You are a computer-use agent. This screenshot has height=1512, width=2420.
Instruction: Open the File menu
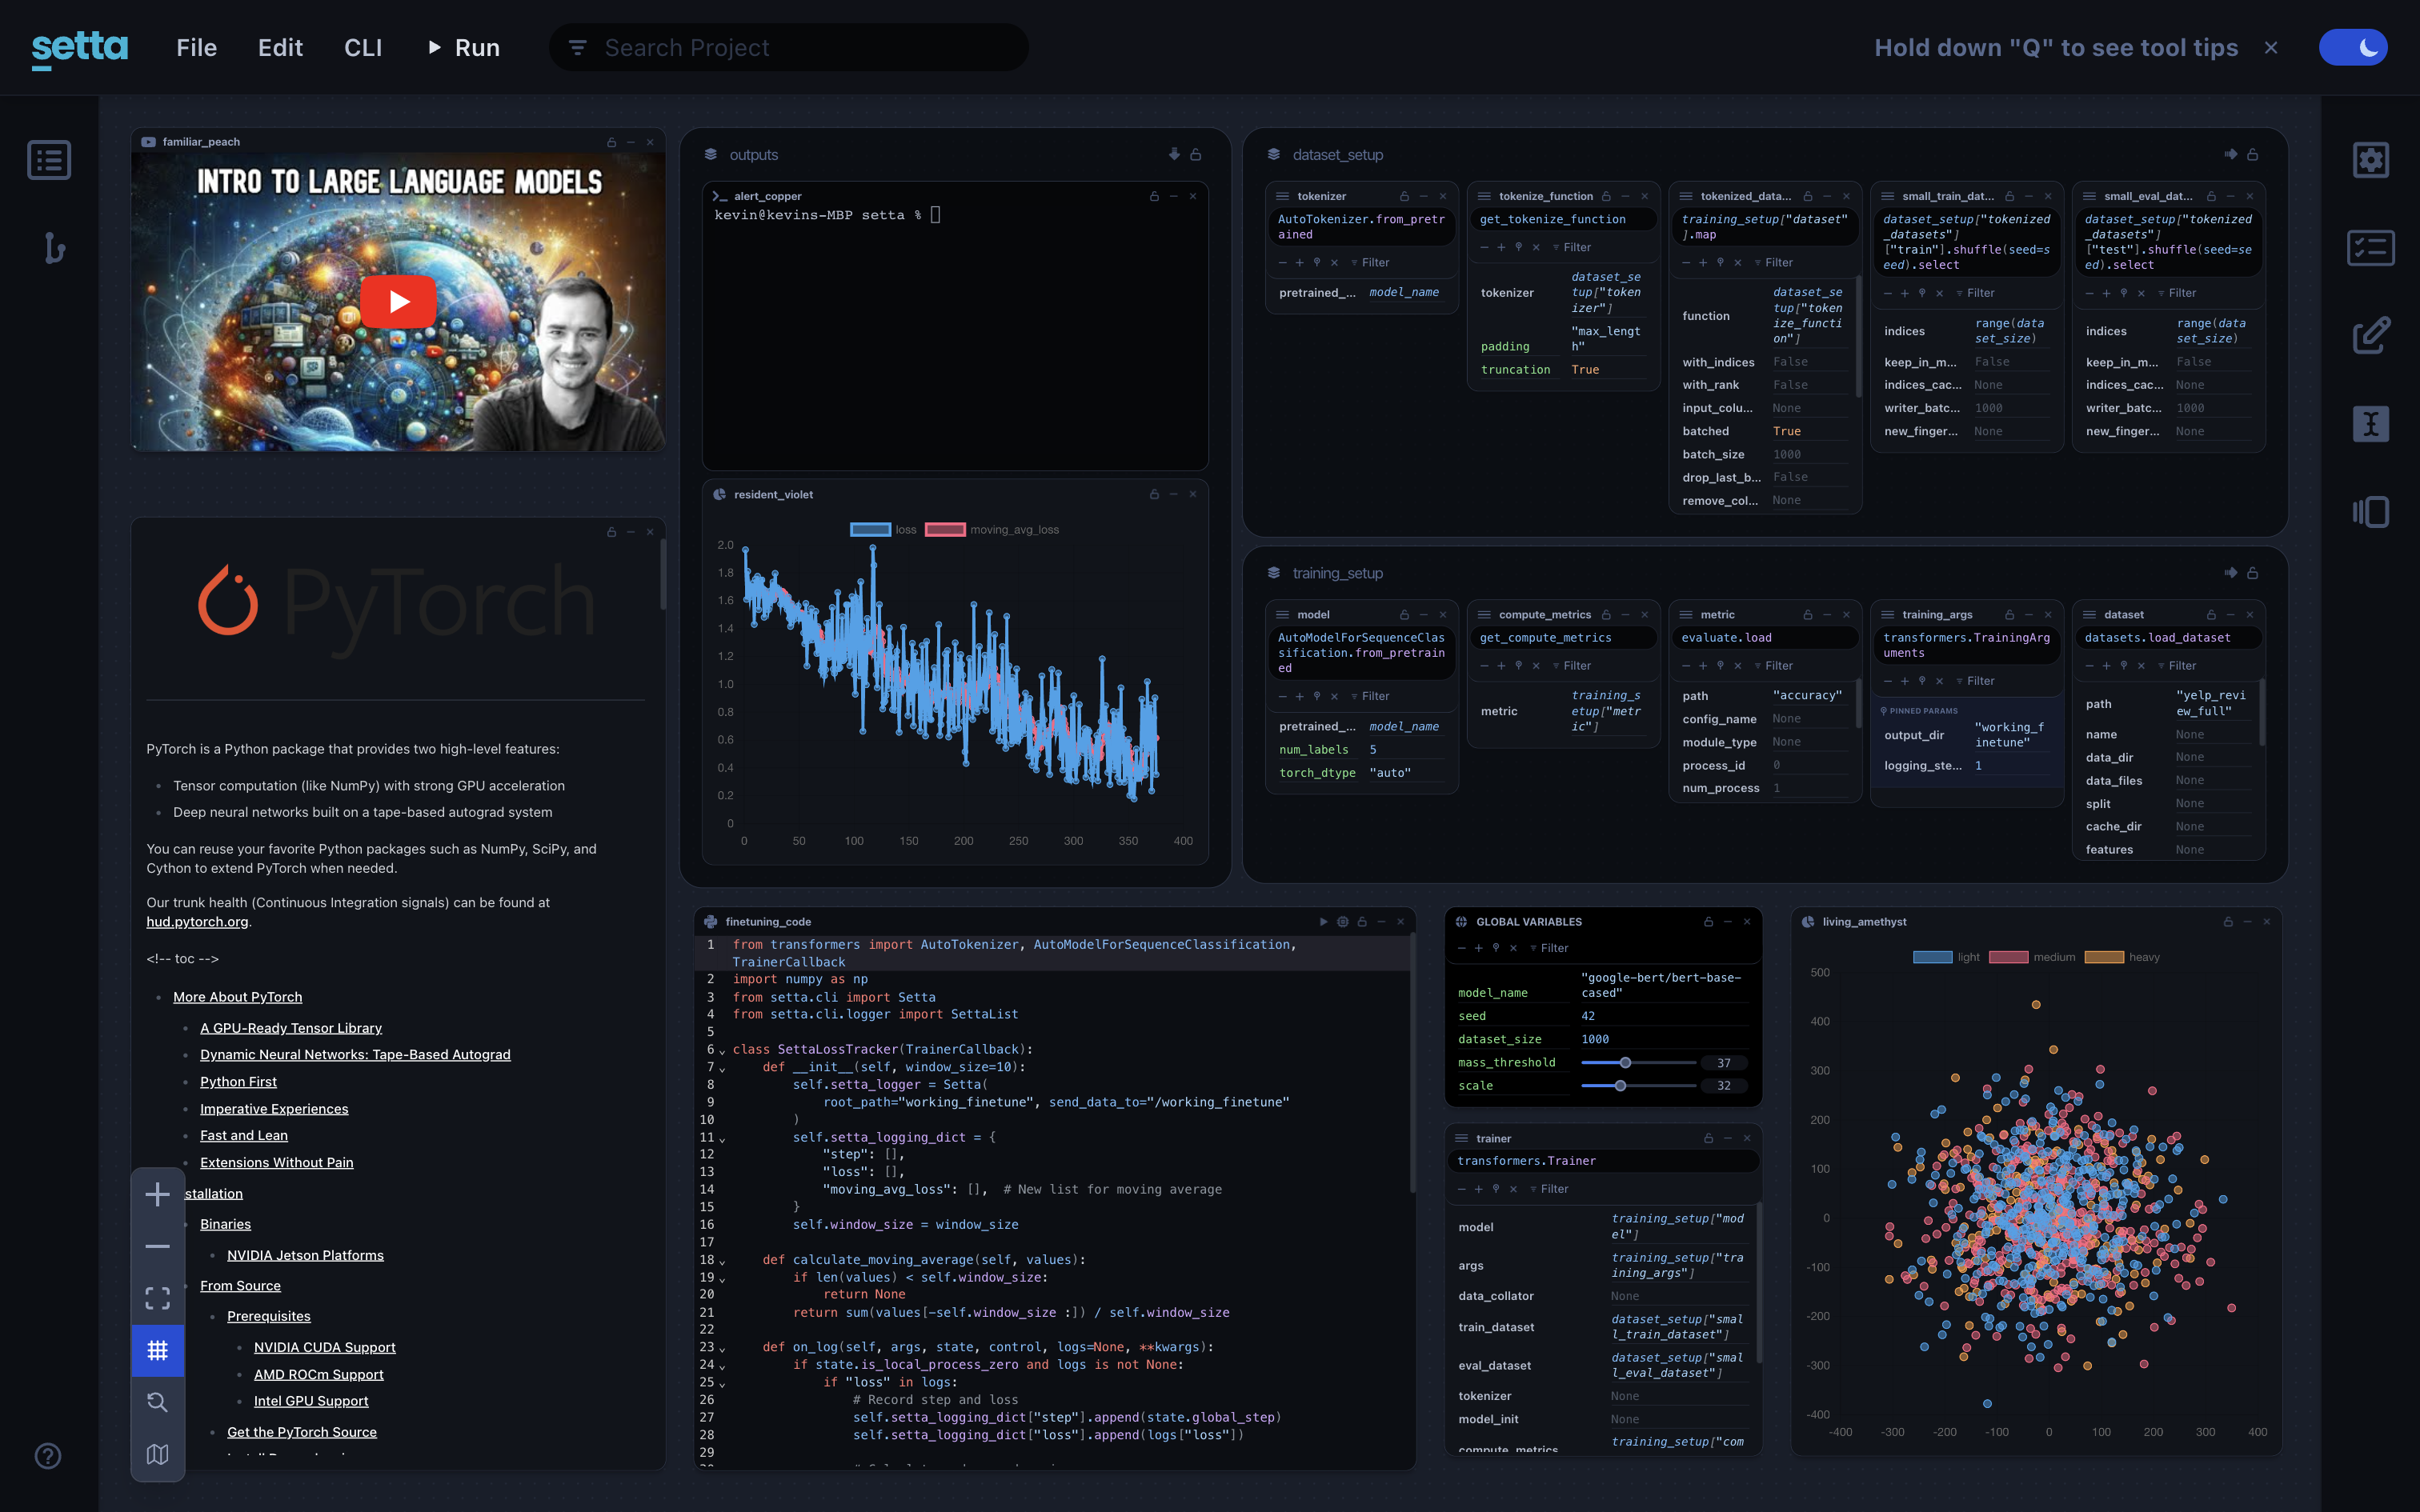pyautogui.click(x=196, y=47)
